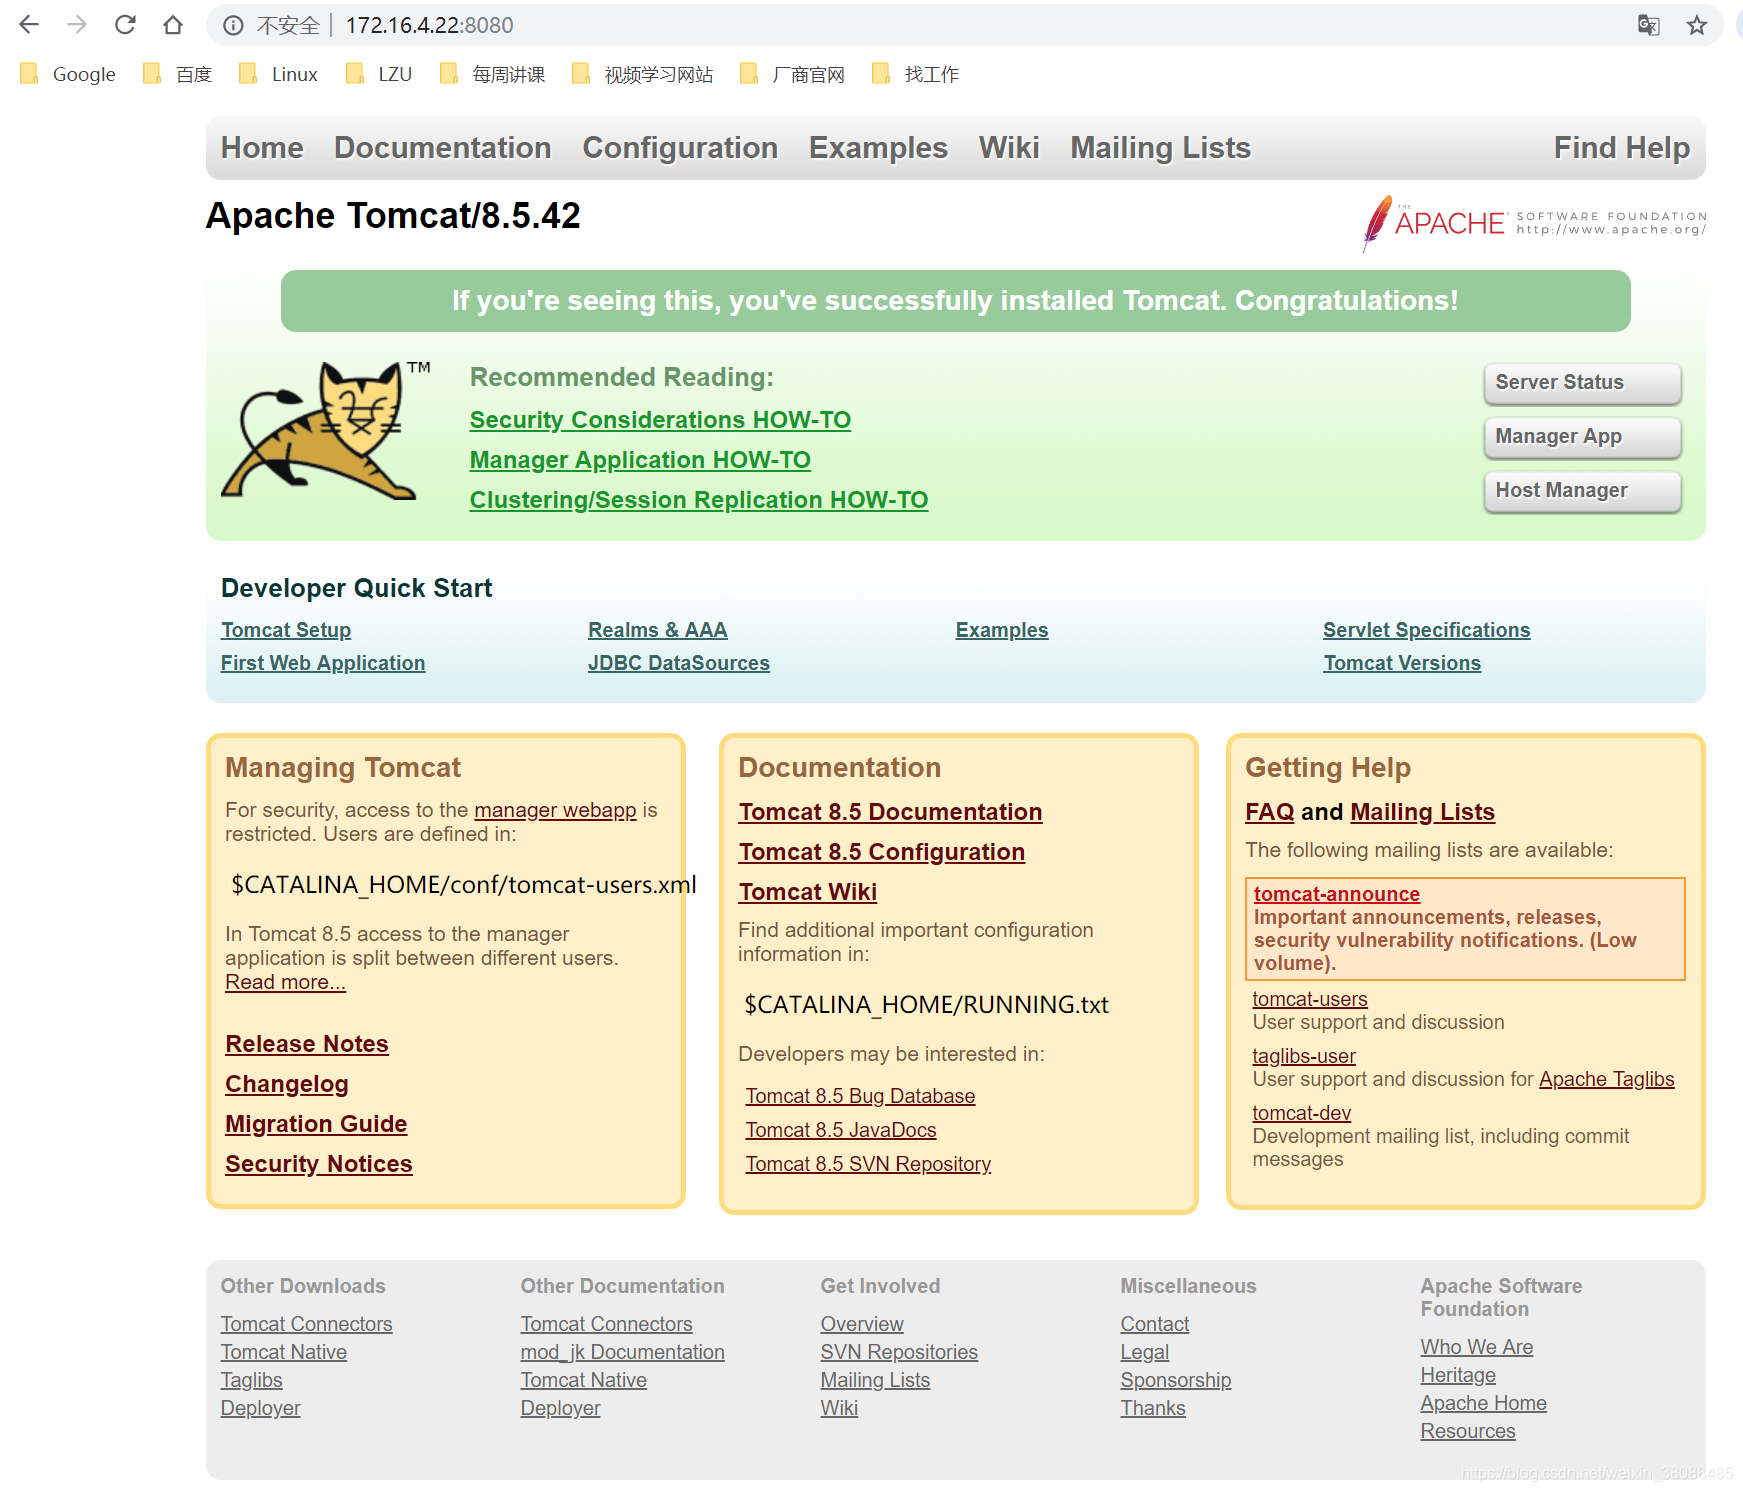The height and width of the screenshot is (1492, 1743).
Task: Click the Apache Software Foundation feather logo
Action: tap(1534, 223)
